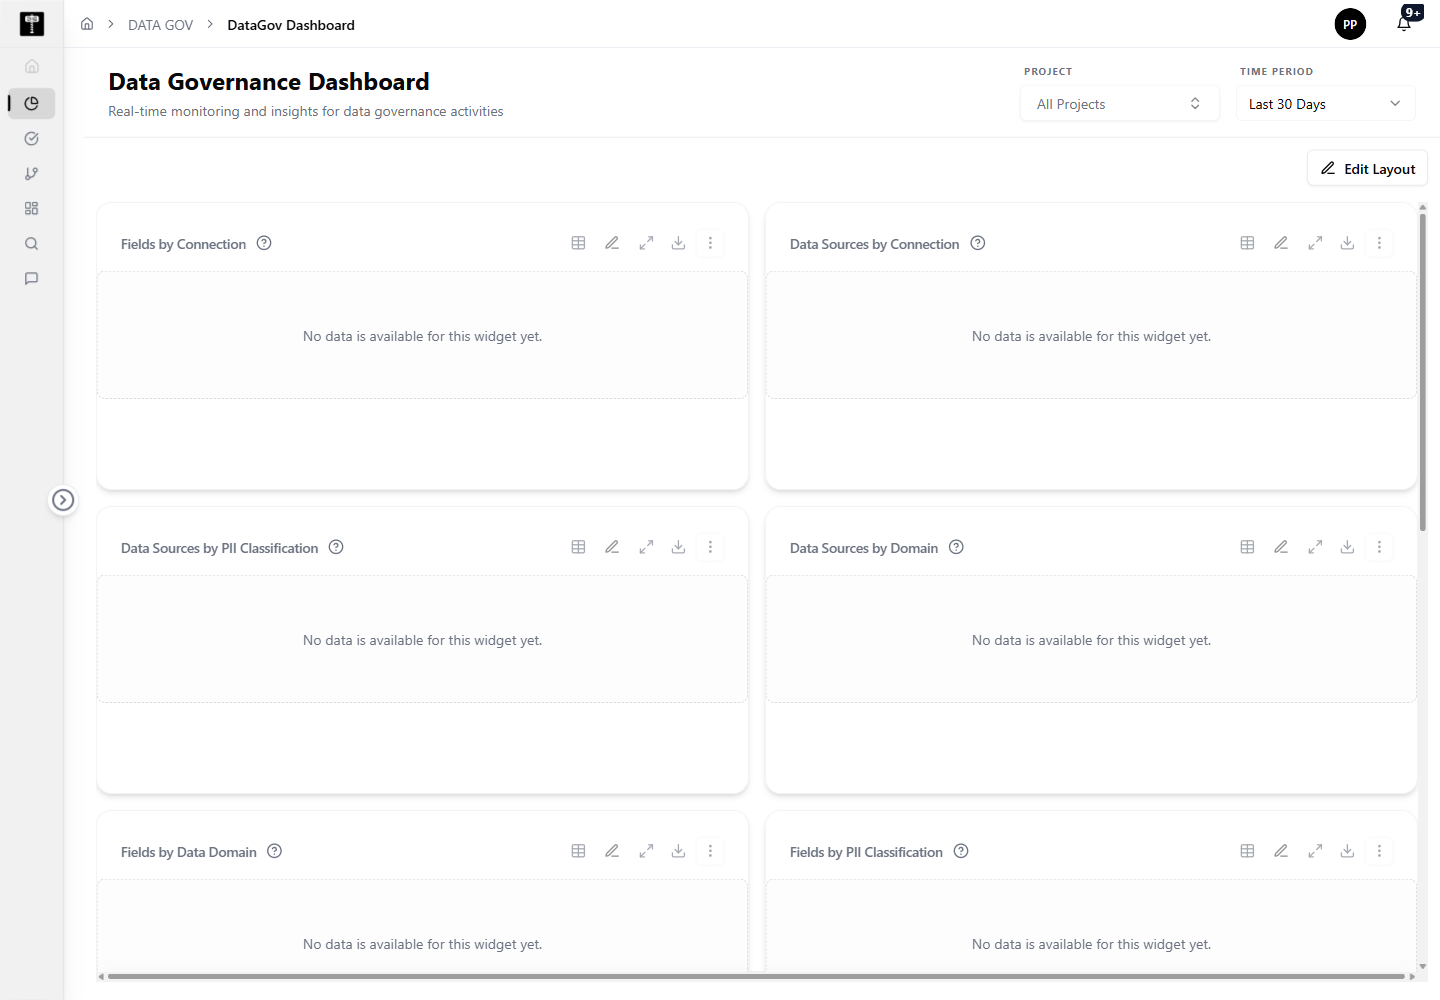
Task: Open more options for Fields by Connection
Action: click(x=710, y=243)
